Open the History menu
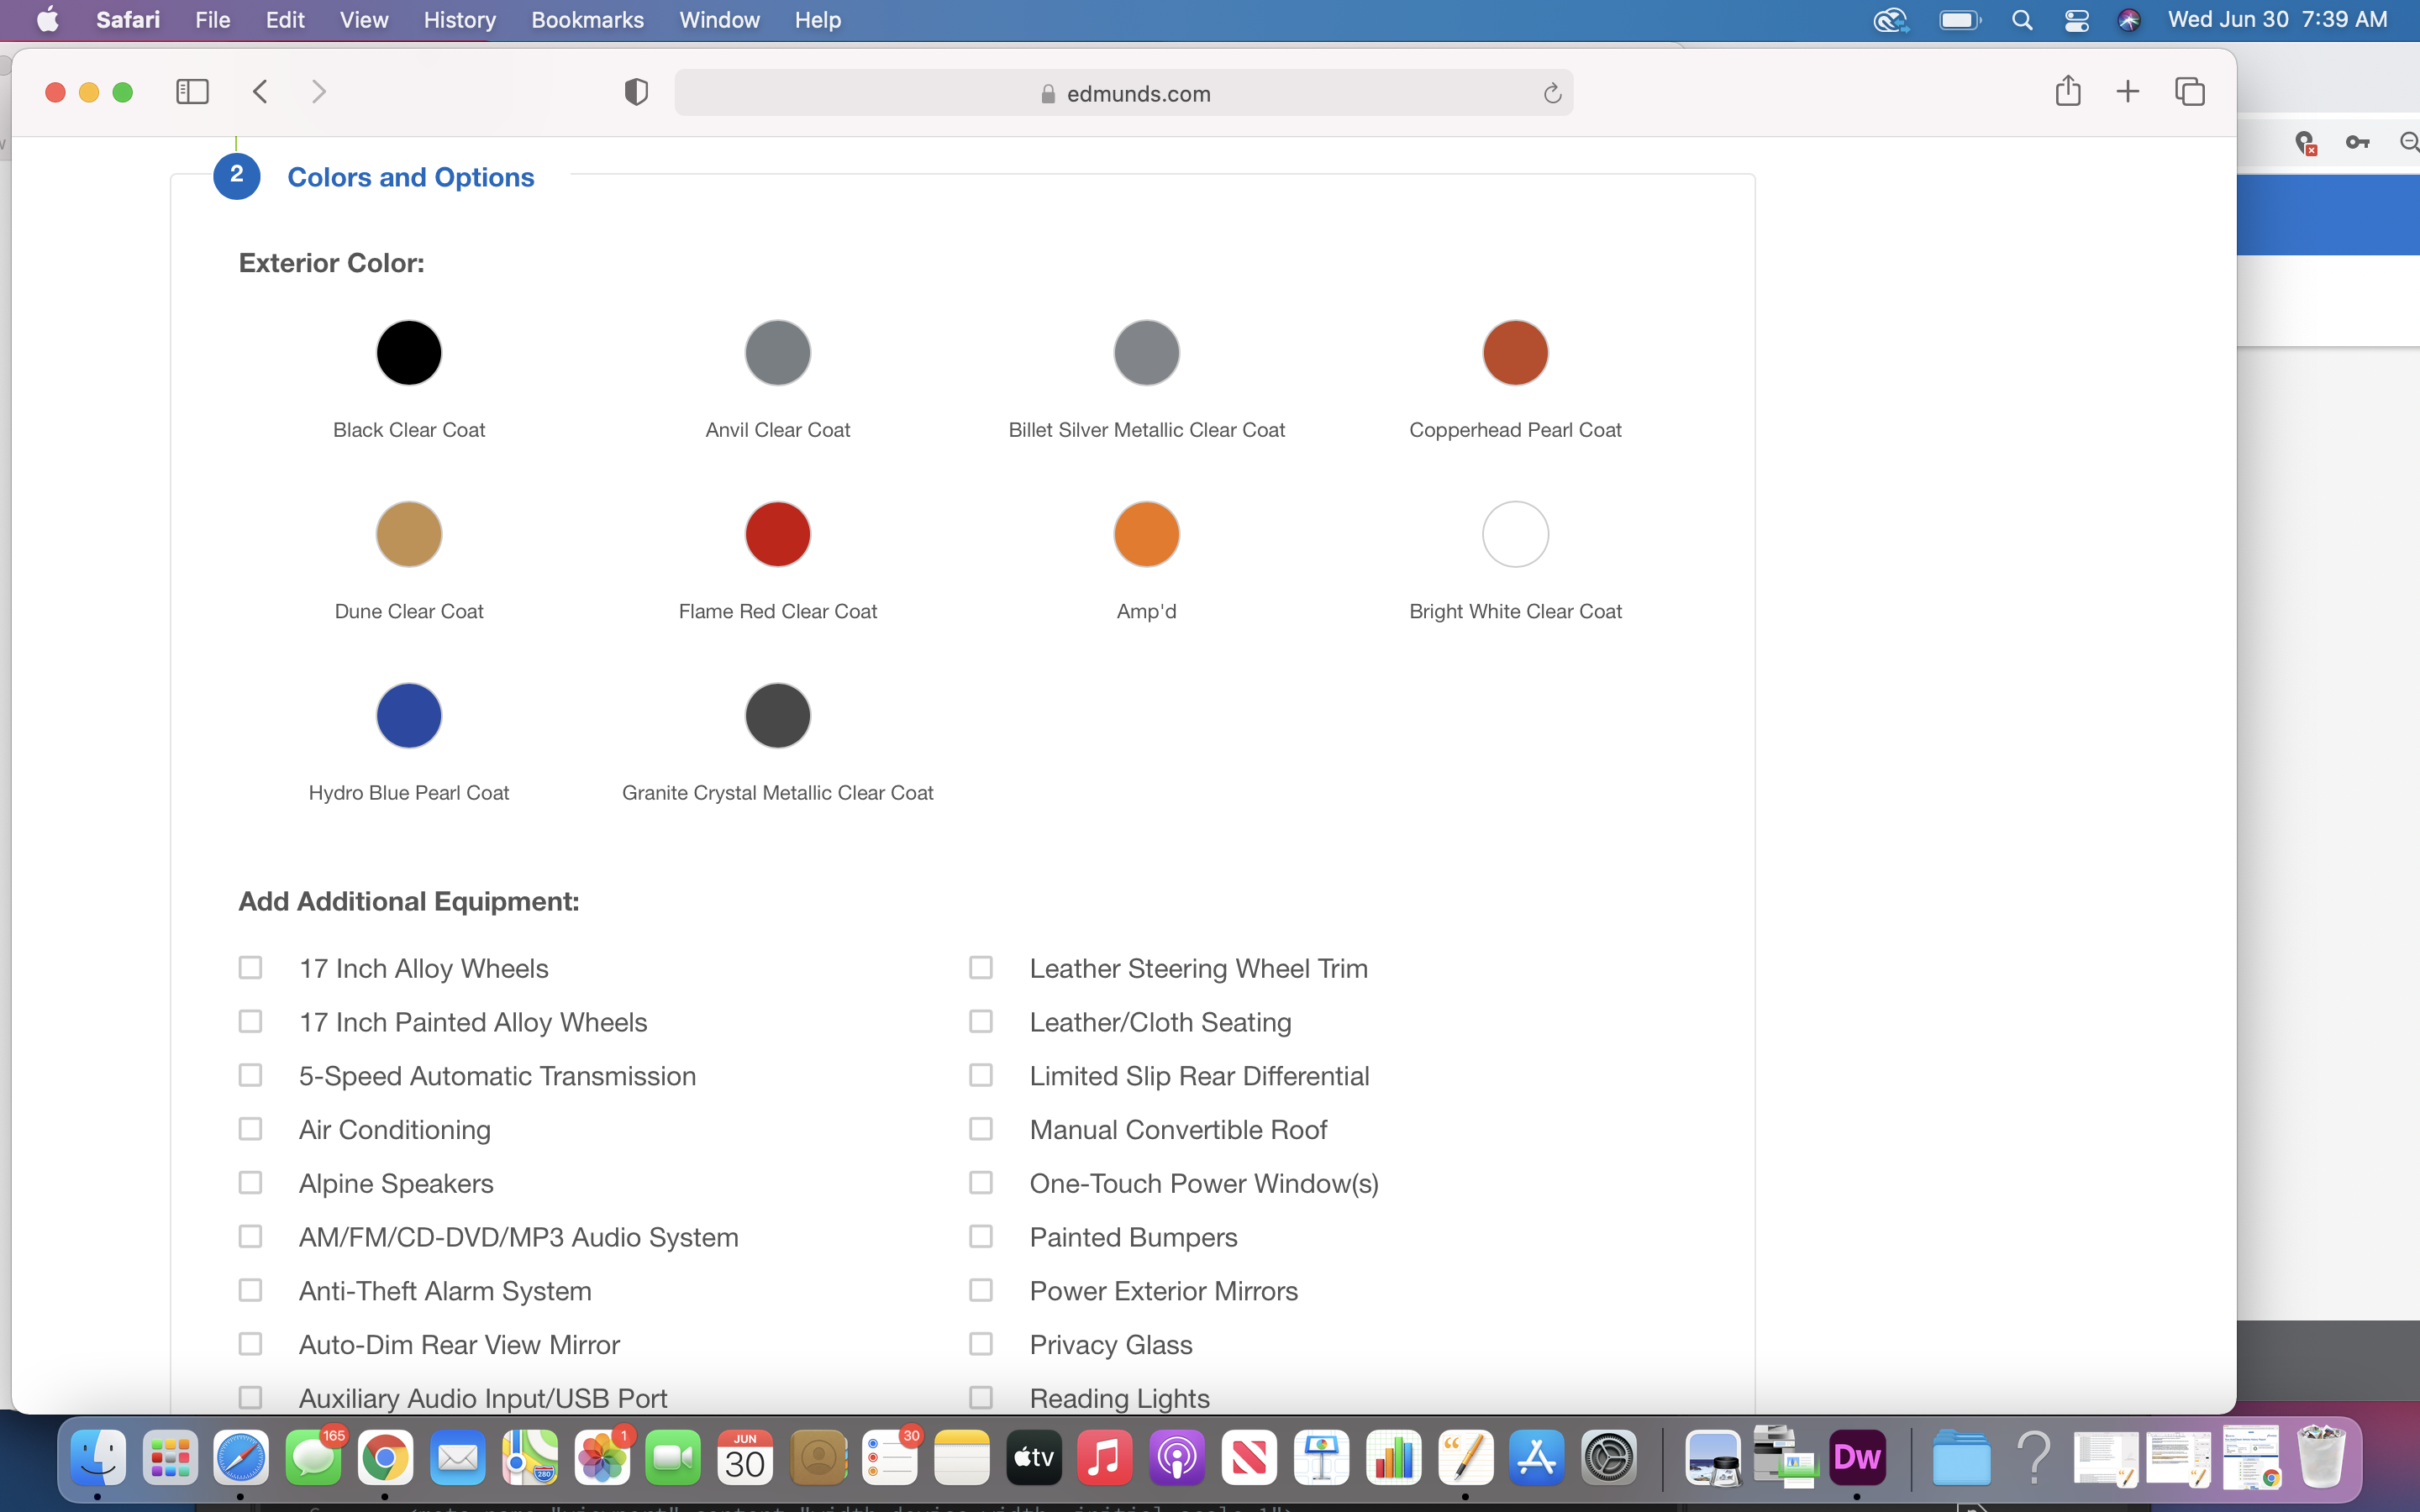 (x=459, y=20)
